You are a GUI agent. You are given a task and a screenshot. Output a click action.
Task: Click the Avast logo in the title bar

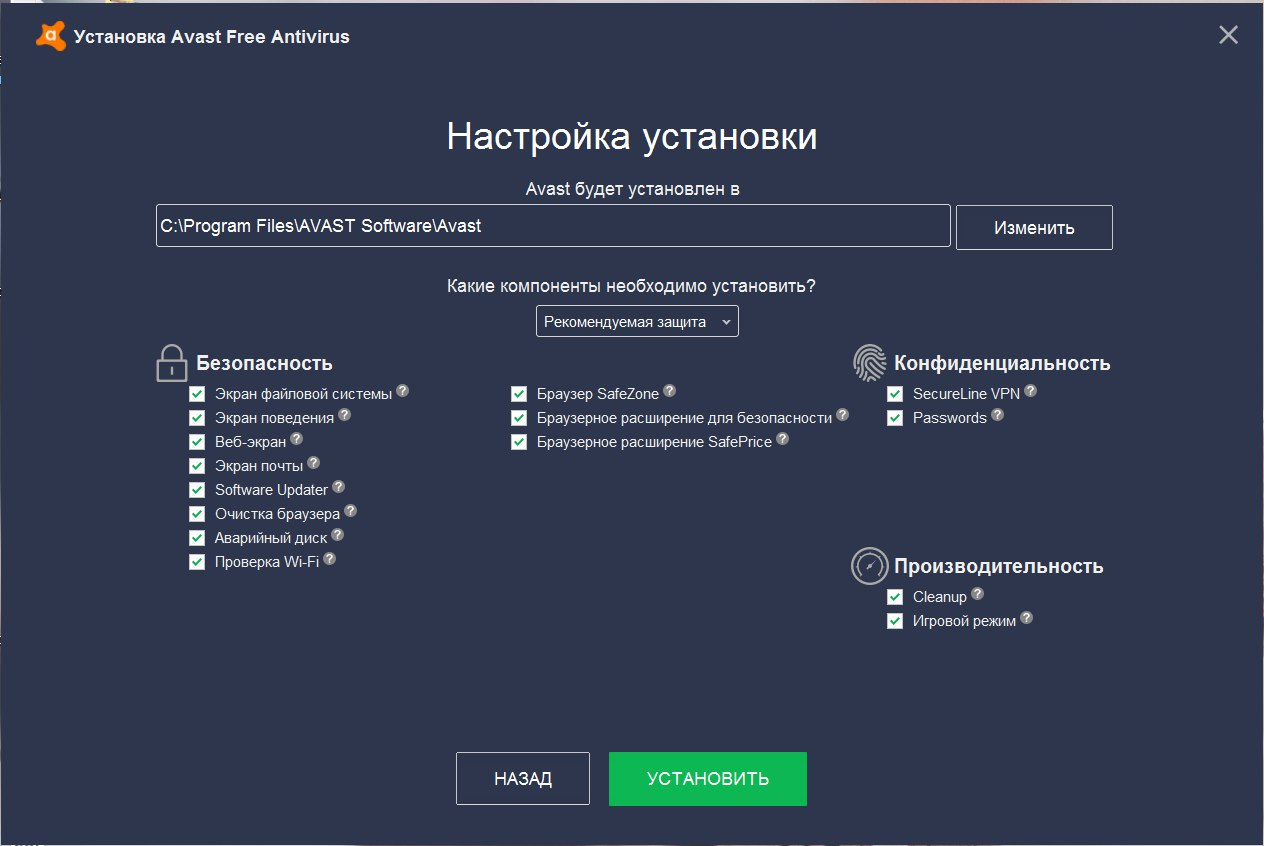click(x=49, y=35)
